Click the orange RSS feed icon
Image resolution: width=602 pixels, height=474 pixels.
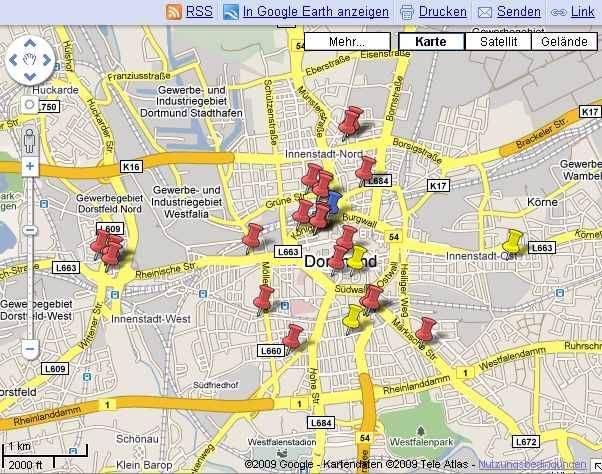[x=174, y=12]
